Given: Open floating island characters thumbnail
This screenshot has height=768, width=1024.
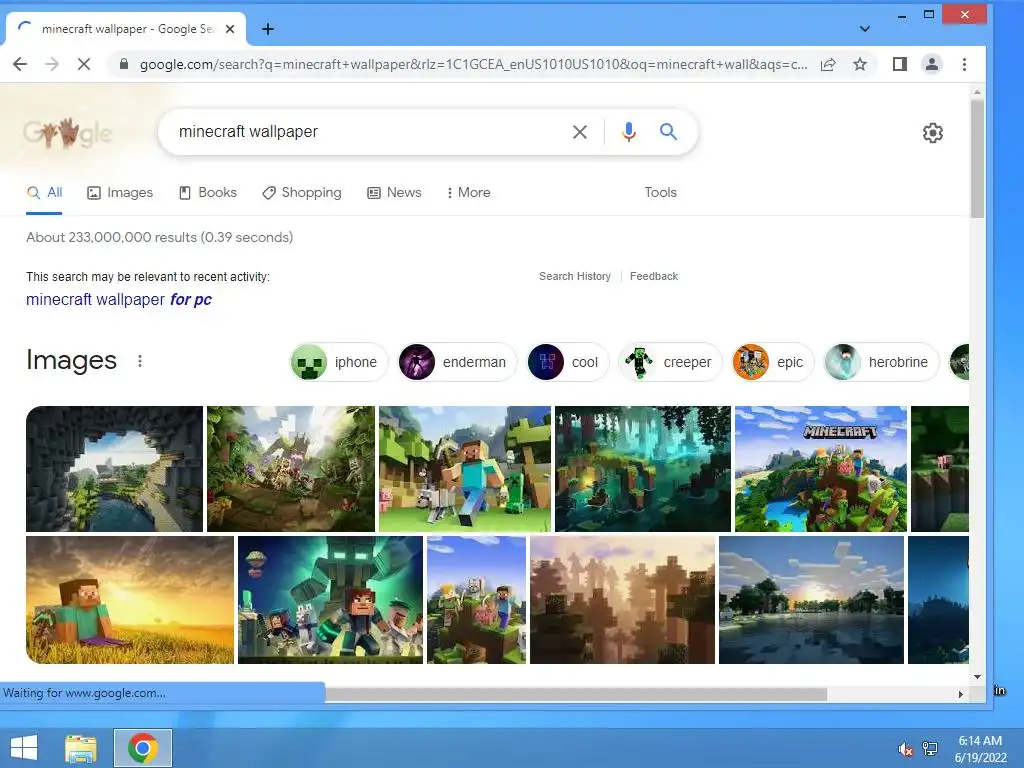Looking at the screenshot, I should click(476, 600).
